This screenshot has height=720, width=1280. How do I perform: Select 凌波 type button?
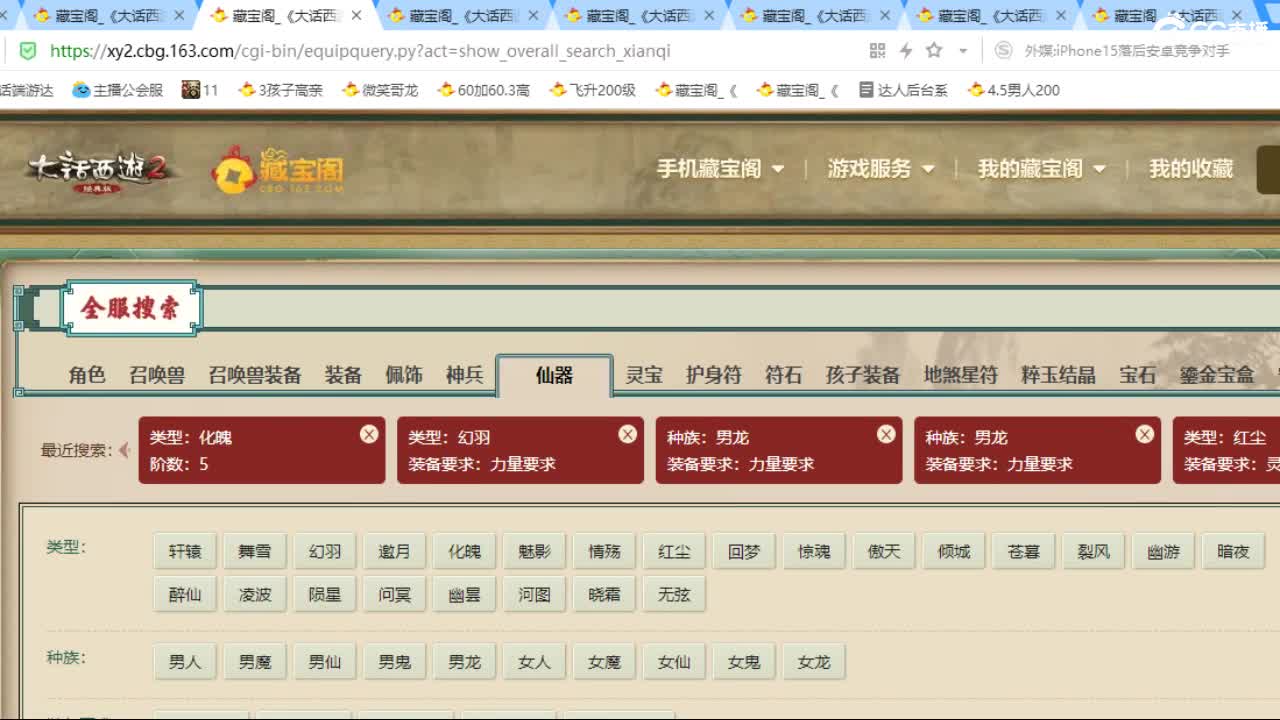(255, 594)
